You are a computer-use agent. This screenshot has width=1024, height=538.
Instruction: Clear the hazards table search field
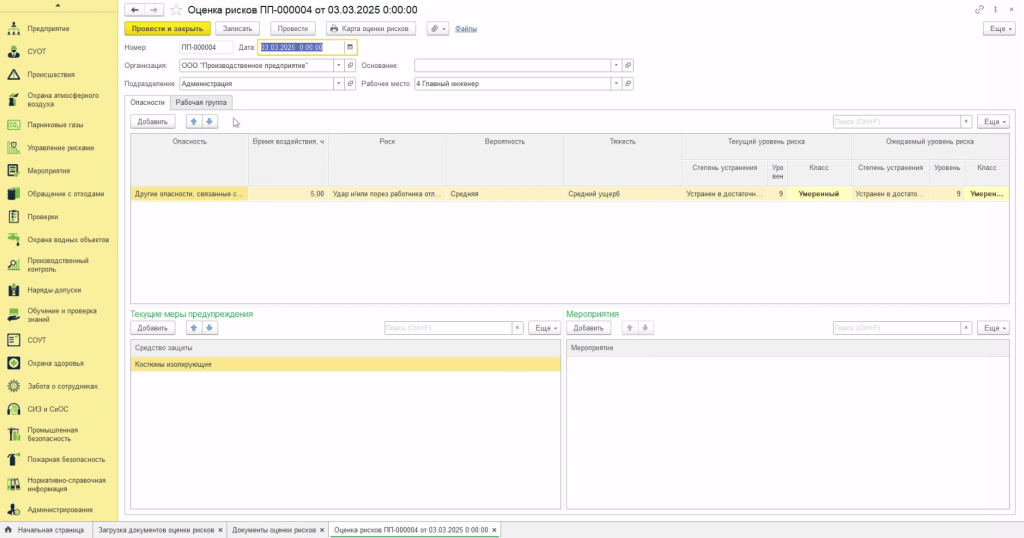click(966, 121)
